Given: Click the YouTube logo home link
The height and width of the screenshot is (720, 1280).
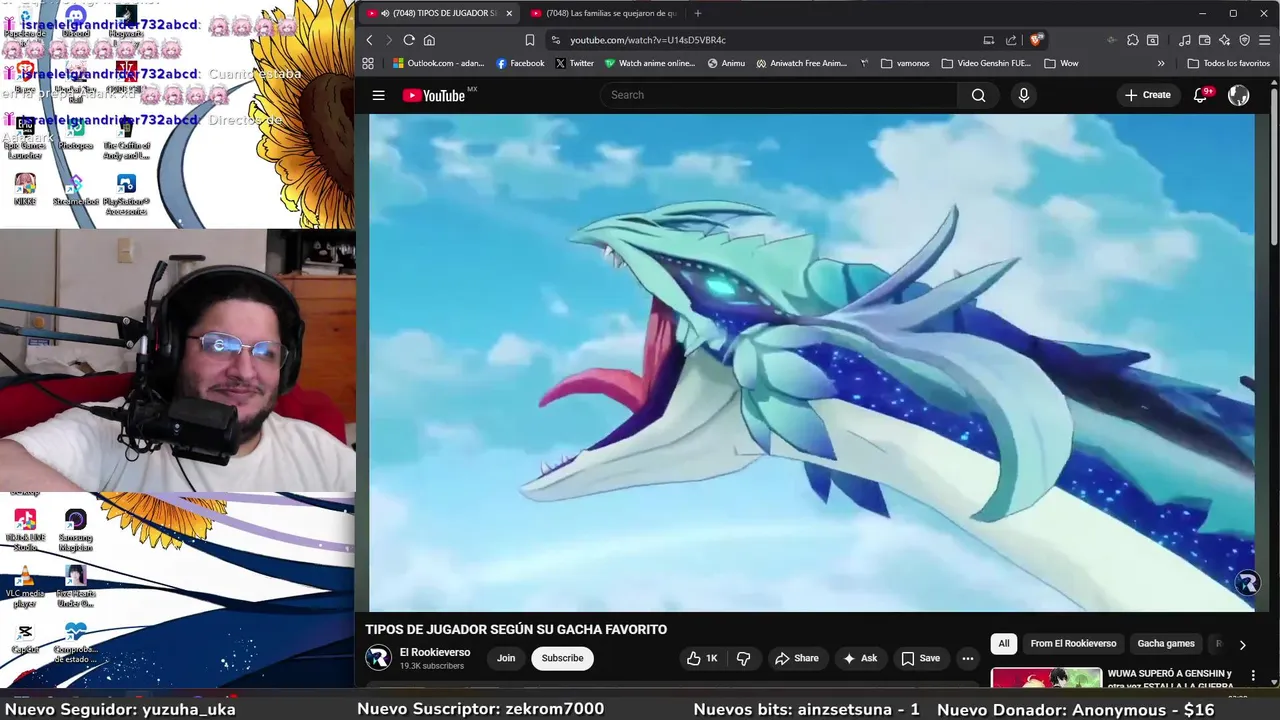Looking at the screenshot, I should coord(435,95).
